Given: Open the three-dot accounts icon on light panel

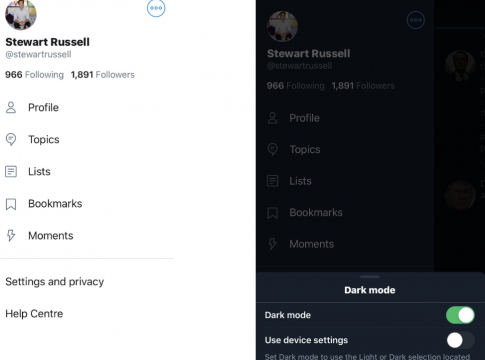Looking at the screenshot, I should (x=156, y=8).
